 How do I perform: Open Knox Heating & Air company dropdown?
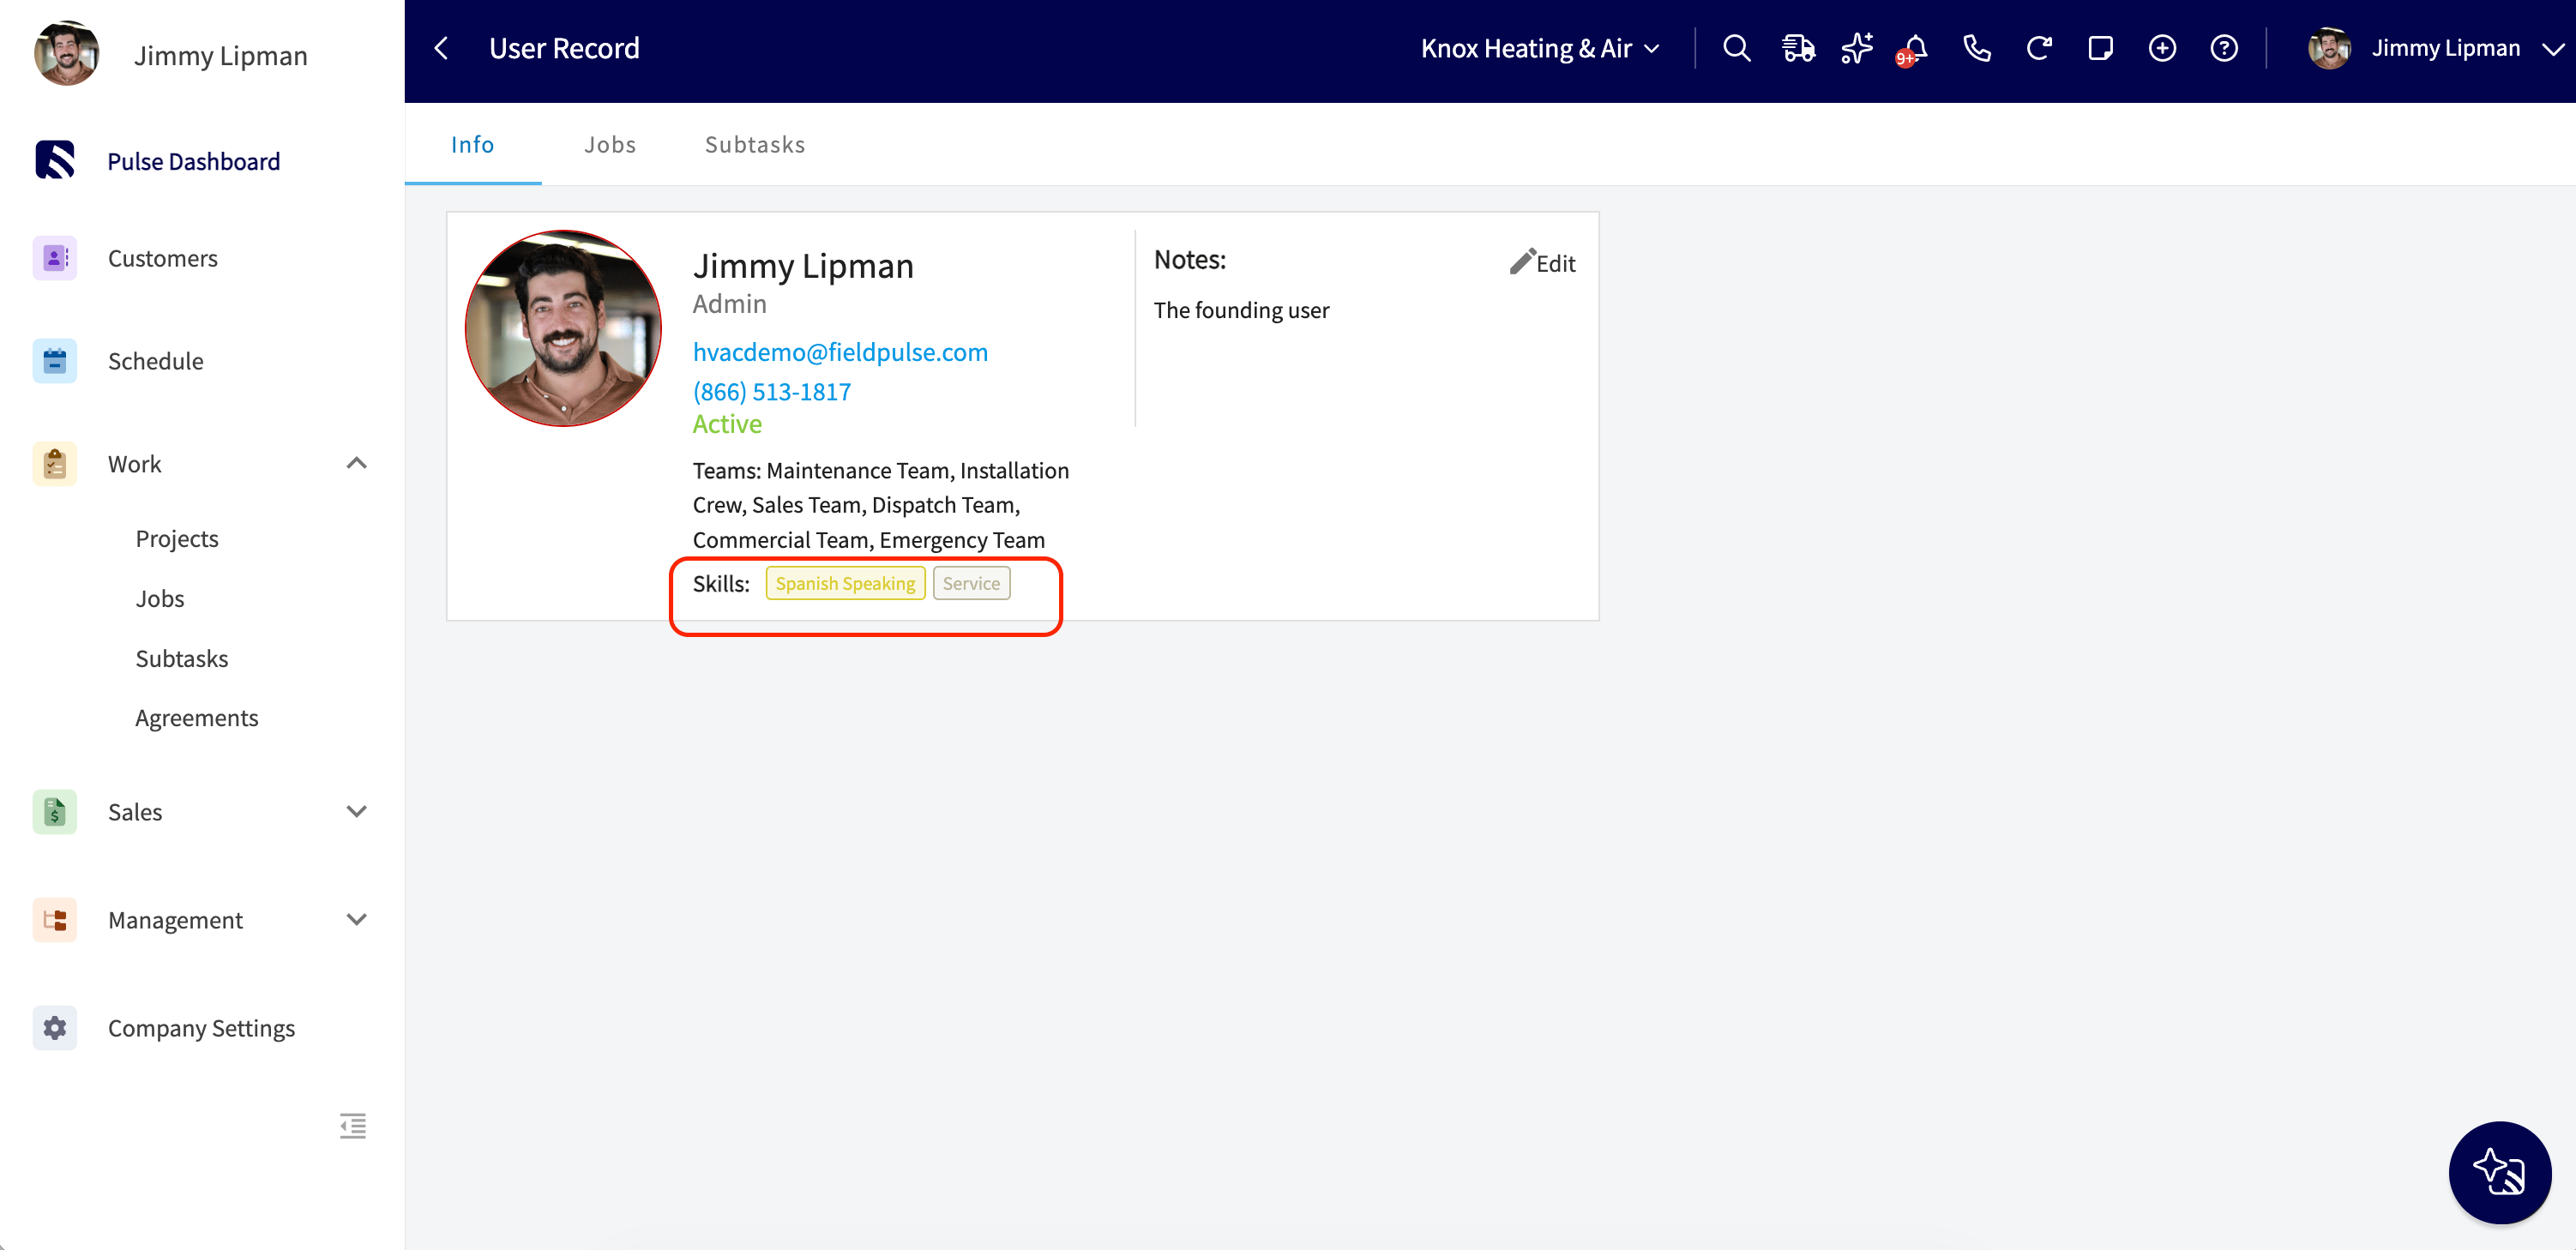(x=1540, y=48)
